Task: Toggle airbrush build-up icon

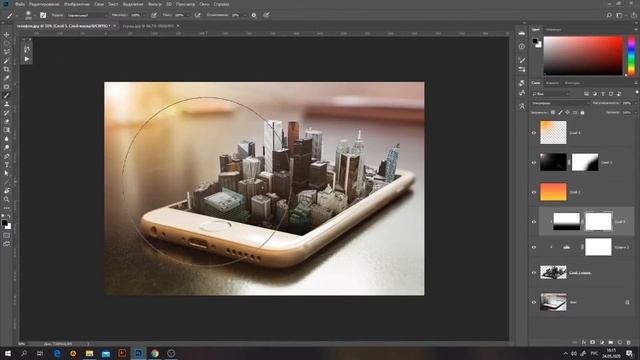Action: tap(198, 15)
